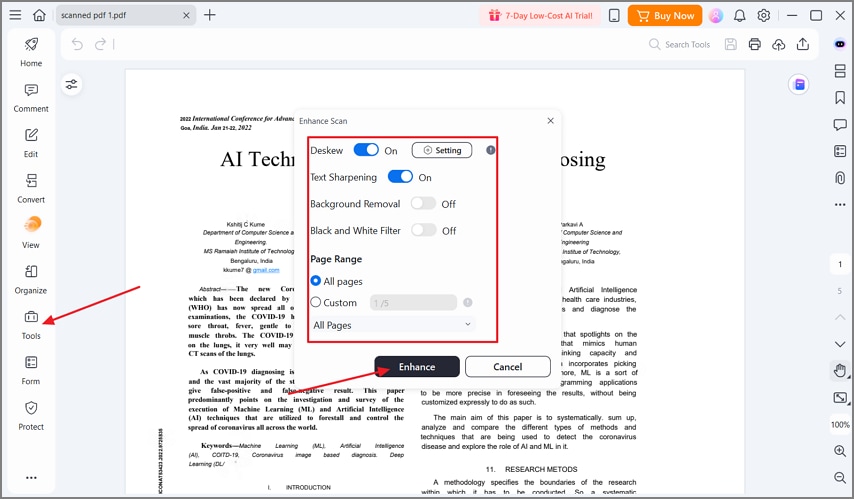Go to next page arrow
854x499 pixels.
click(x=840, y=344)
